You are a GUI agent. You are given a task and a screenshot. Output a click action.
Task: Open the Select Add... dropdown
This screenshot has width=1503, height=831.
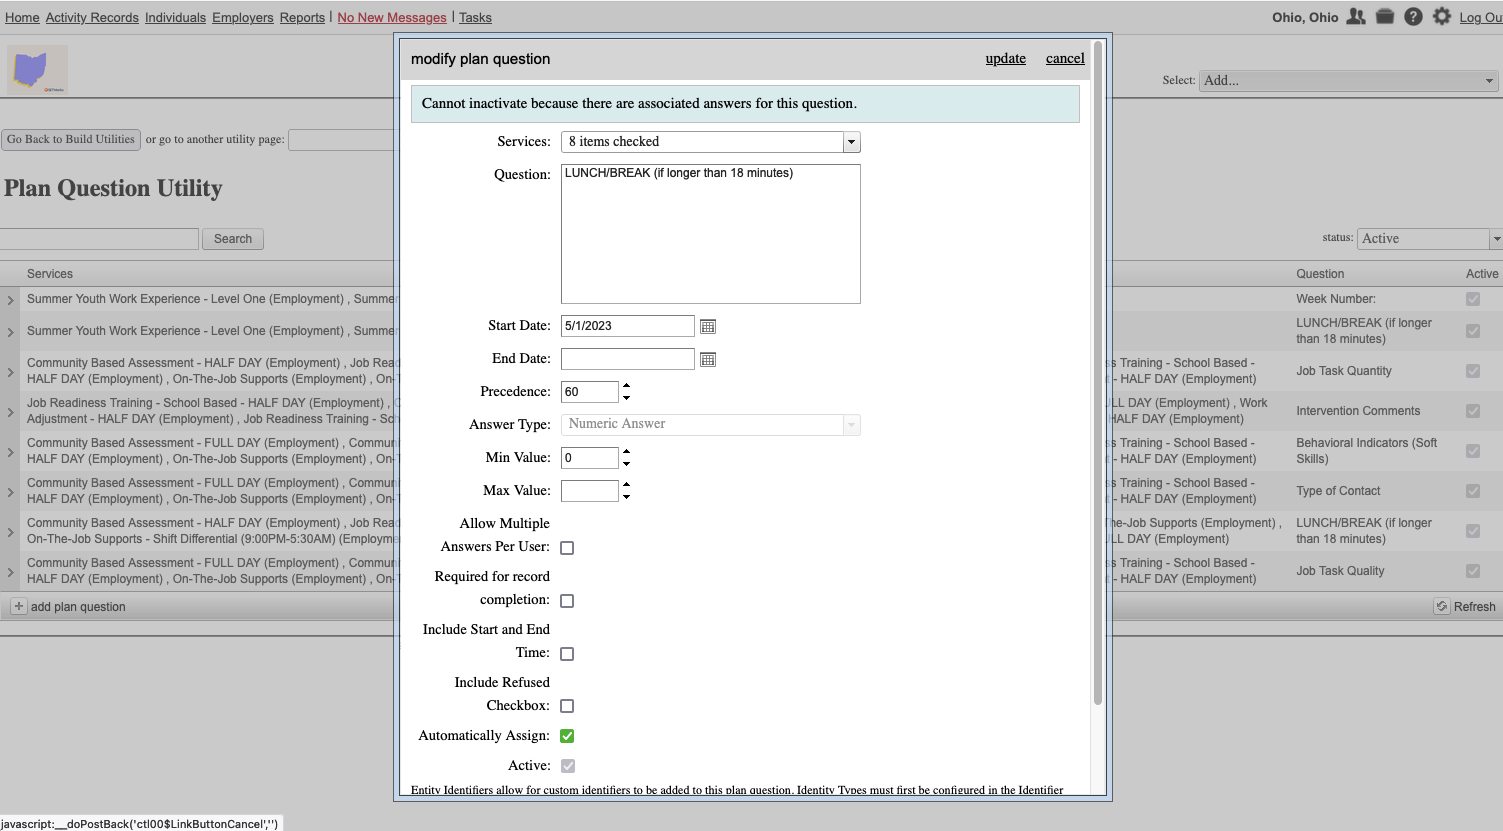click(1348, 80)
